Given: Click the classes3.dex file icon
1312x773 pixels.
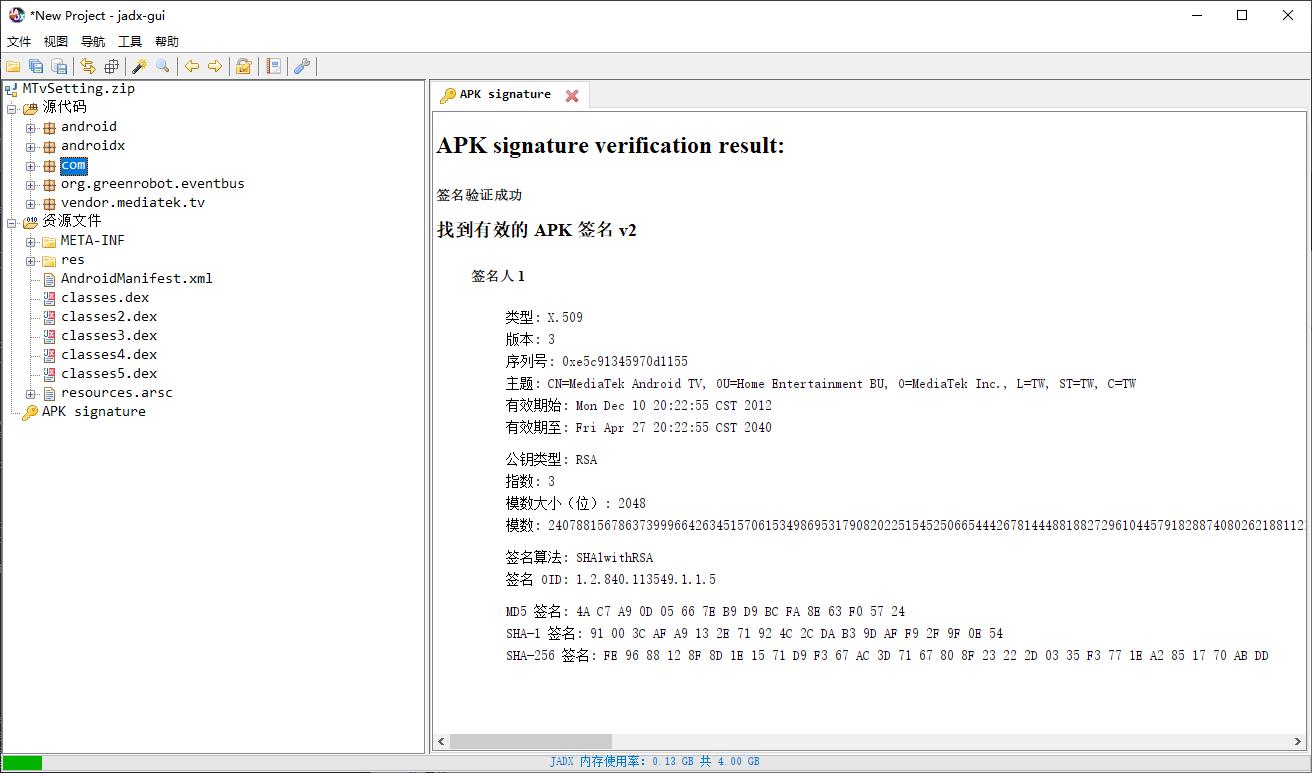Looking at the screenshot, I should point(49,336).
